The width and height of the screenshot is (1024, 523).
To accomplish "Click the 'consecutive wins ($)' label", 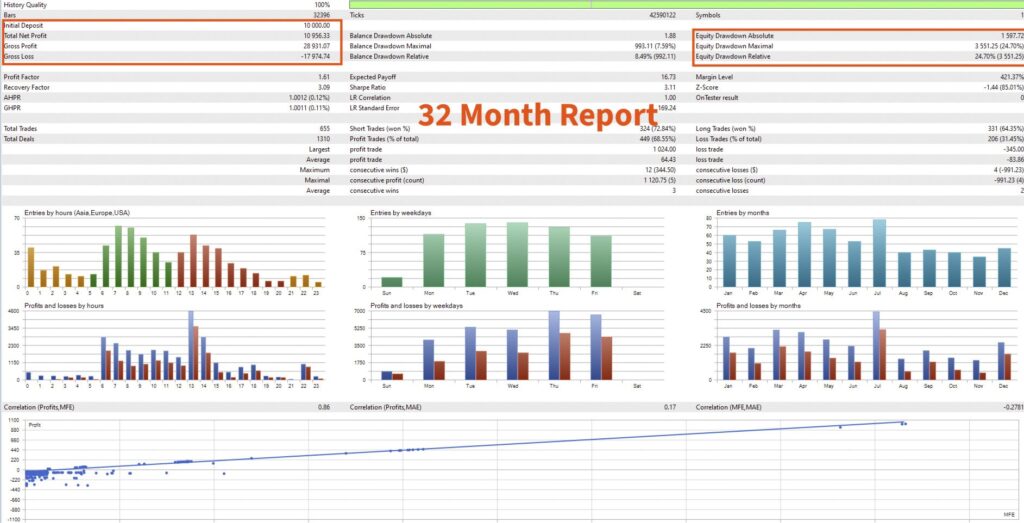I will click(x=377, y=170).
